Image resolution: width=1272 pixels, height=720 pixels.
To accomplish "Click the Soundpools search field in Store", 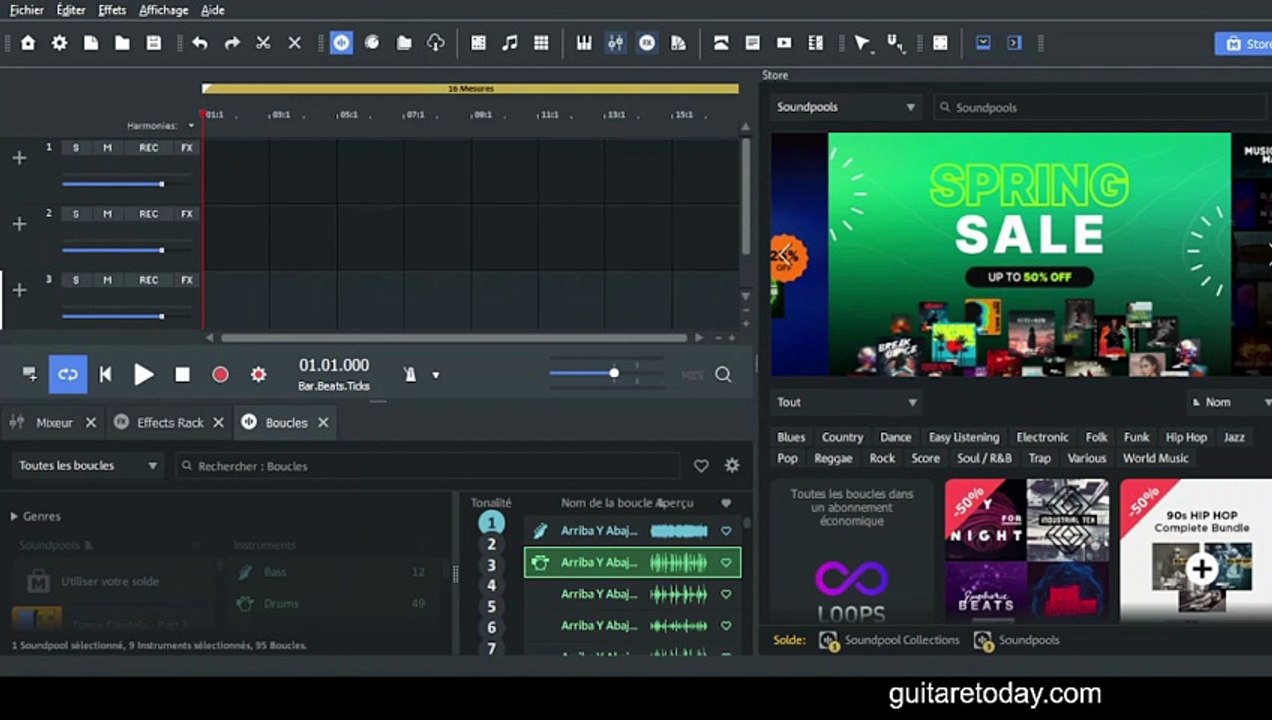I will pyautogui.click(x=1100, y=107).
